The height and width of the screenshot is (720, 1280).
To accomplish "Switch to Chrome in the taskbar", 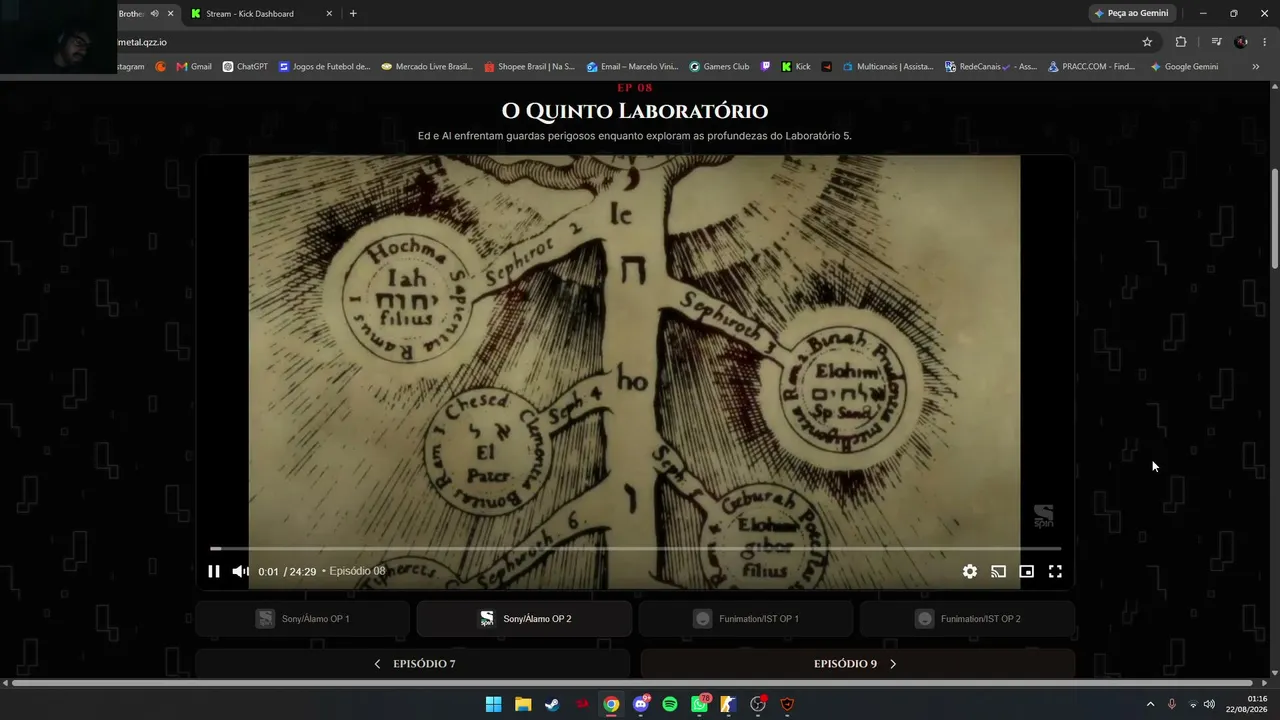I will click(611, 704).
